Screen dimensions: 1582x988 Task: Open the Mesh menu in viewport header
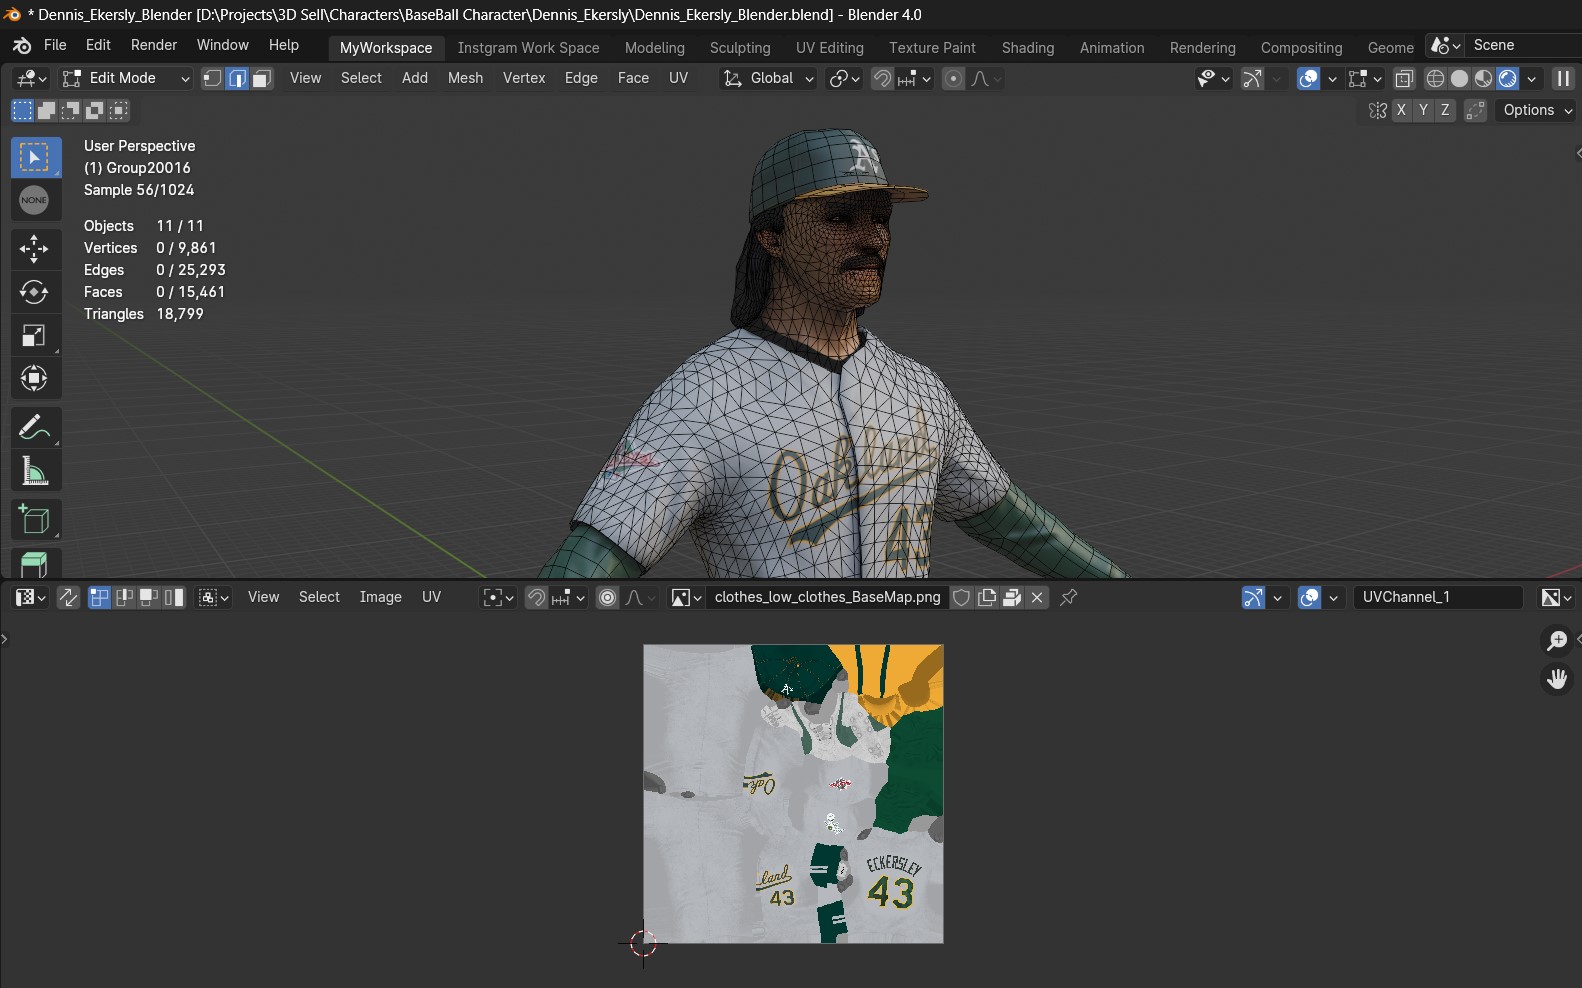(465, 78)
